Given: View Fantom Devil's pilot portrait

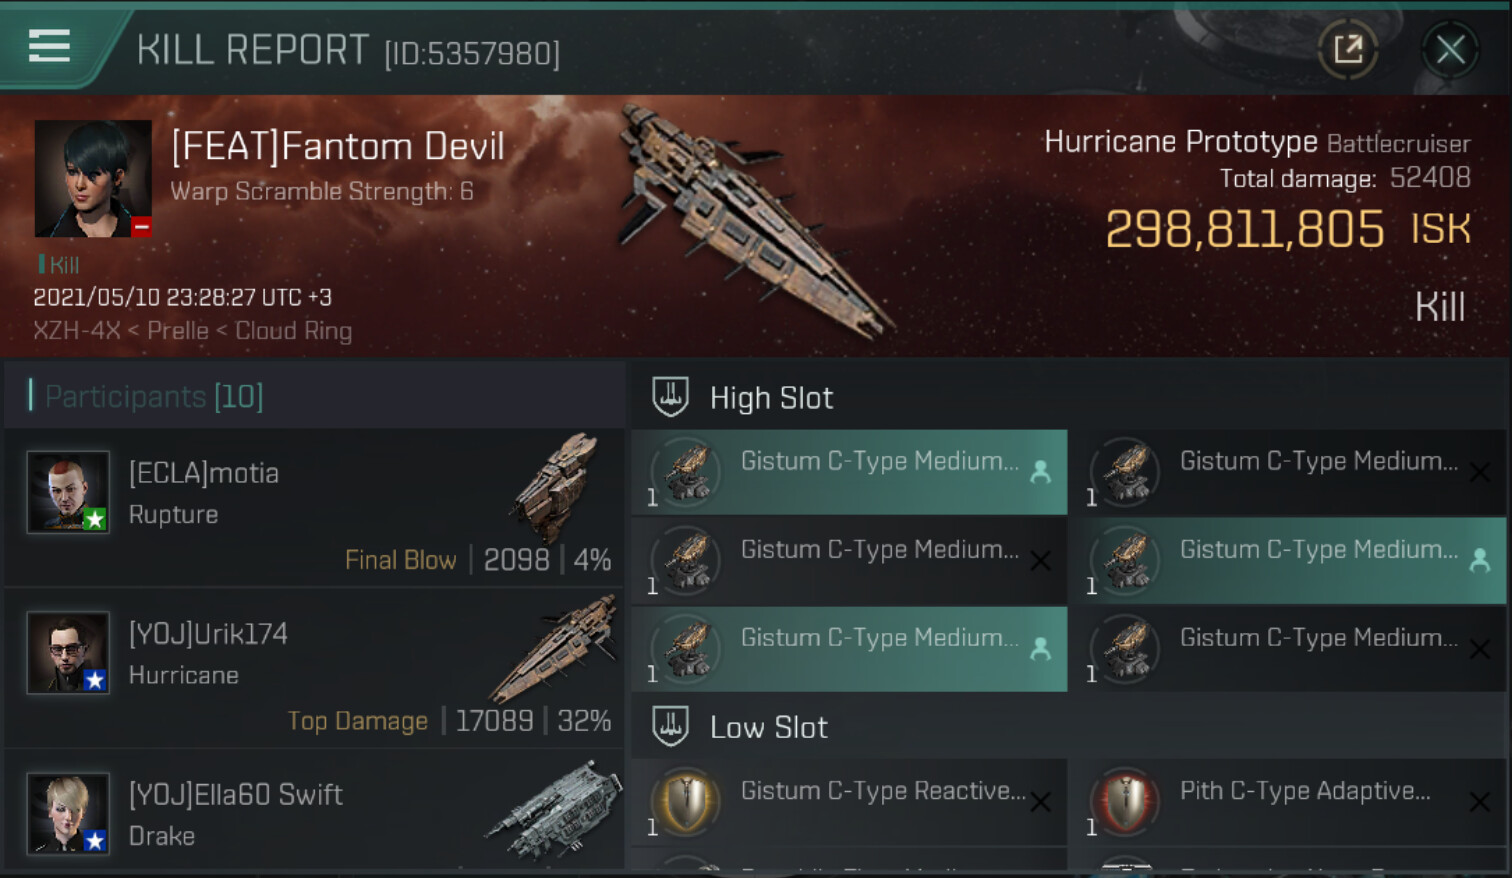Looking at the screenshot, I should pos(93,179).
